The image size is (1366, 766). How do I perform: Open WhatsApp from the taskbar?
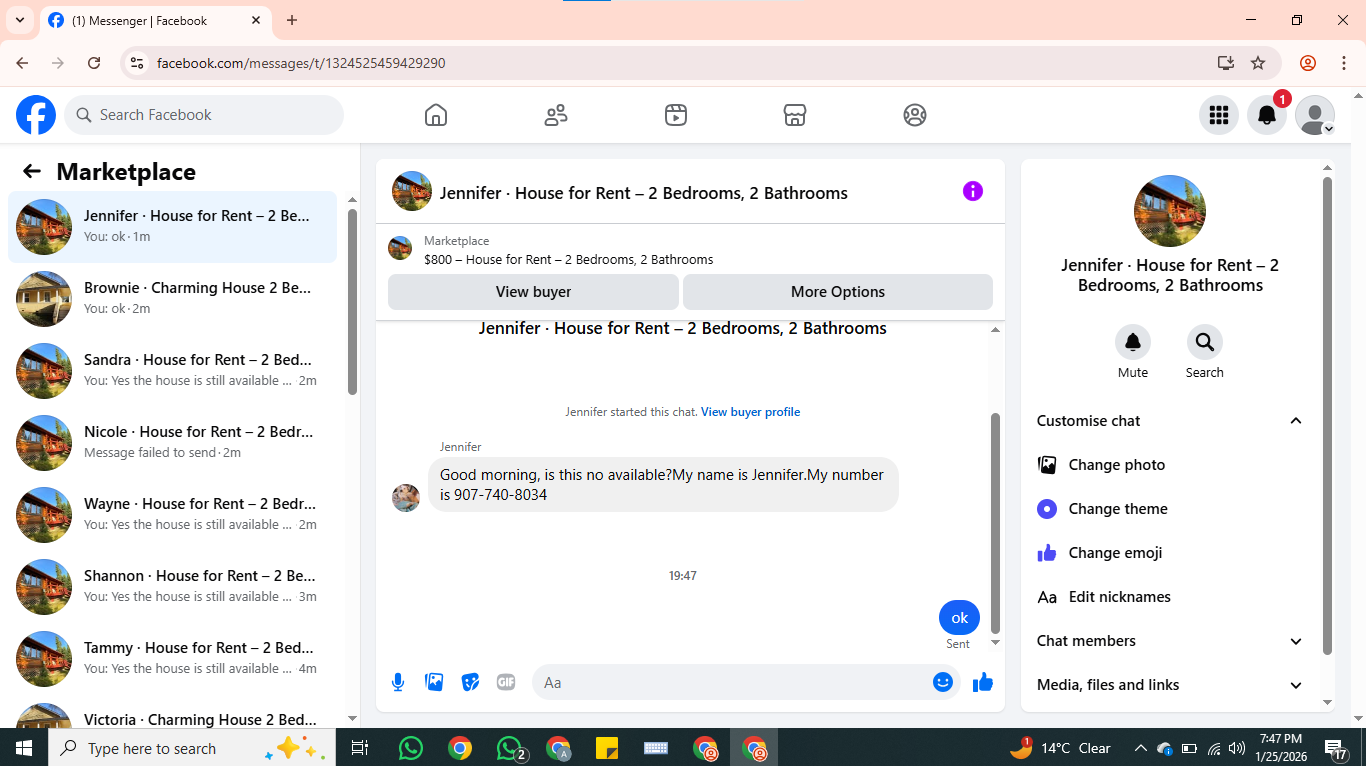coord(410,748)
